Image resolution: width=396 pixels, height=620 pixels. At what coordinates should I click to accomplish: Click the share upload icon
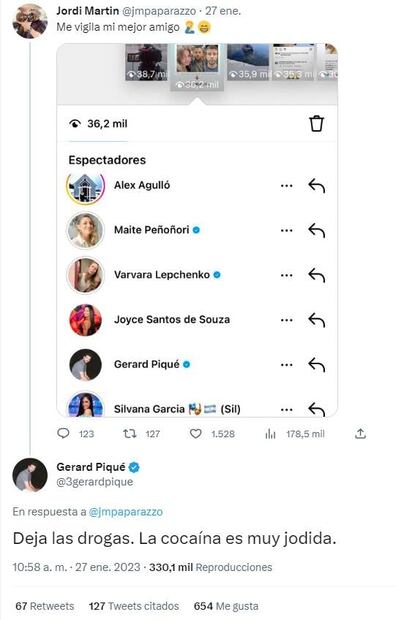(x=360, y=434)
